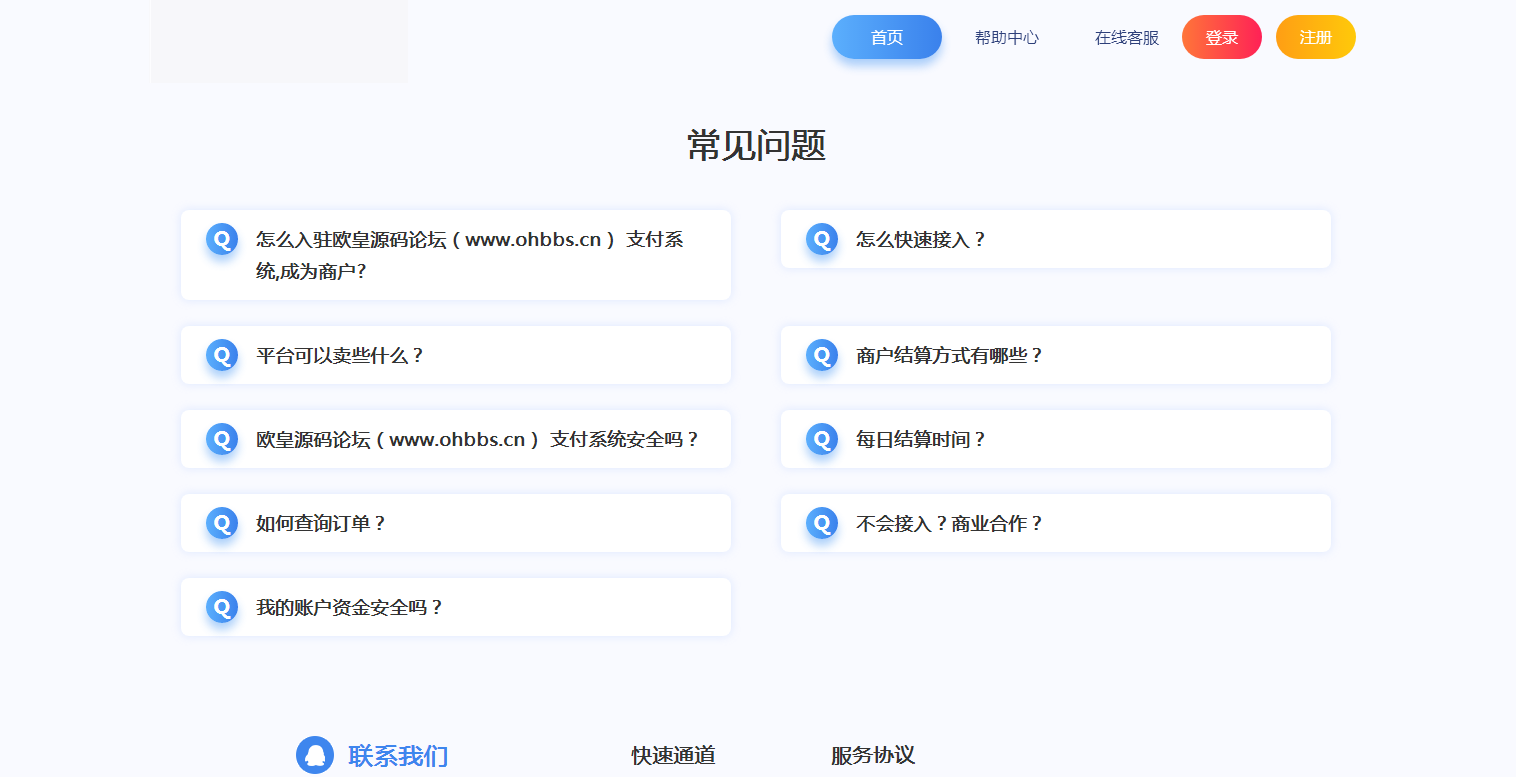This screenshot has width=1516, height=777.
Task: Switch to the 首页 navigation tab
Action: pos(886,37)
